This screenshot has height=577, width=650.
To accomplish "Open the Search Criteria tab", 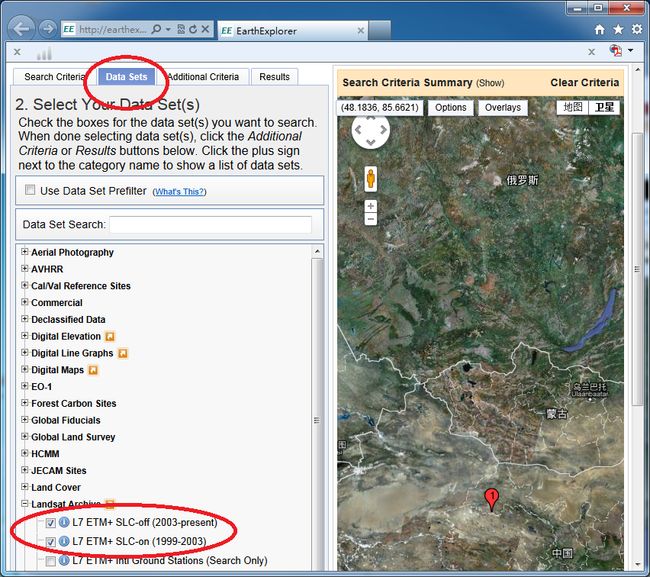I will pos(55,77).
